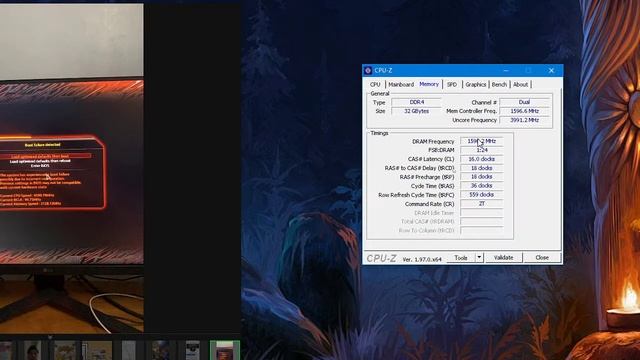Click the RAS# Precharge 18 clocks value
Screen dimensions: 640x360
482,177
